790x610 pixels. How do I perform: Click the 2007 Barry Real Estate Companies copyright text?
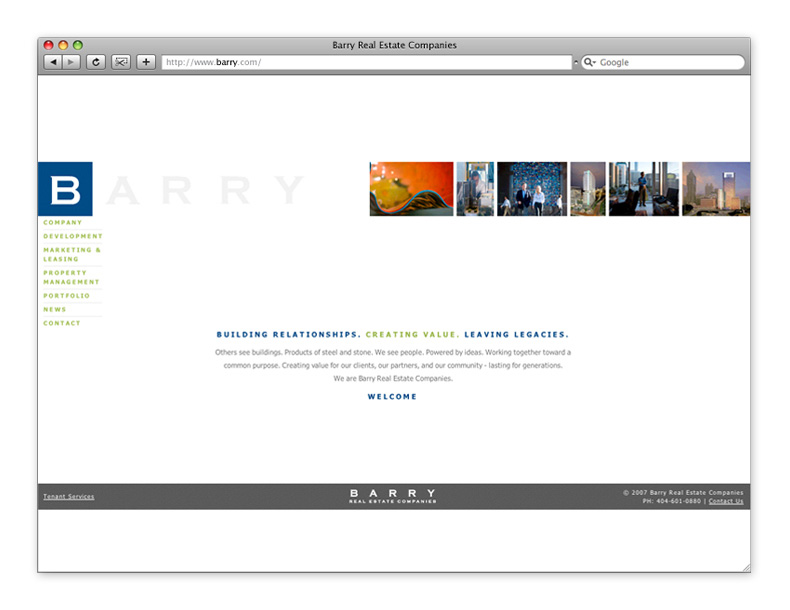click(683, 493)
